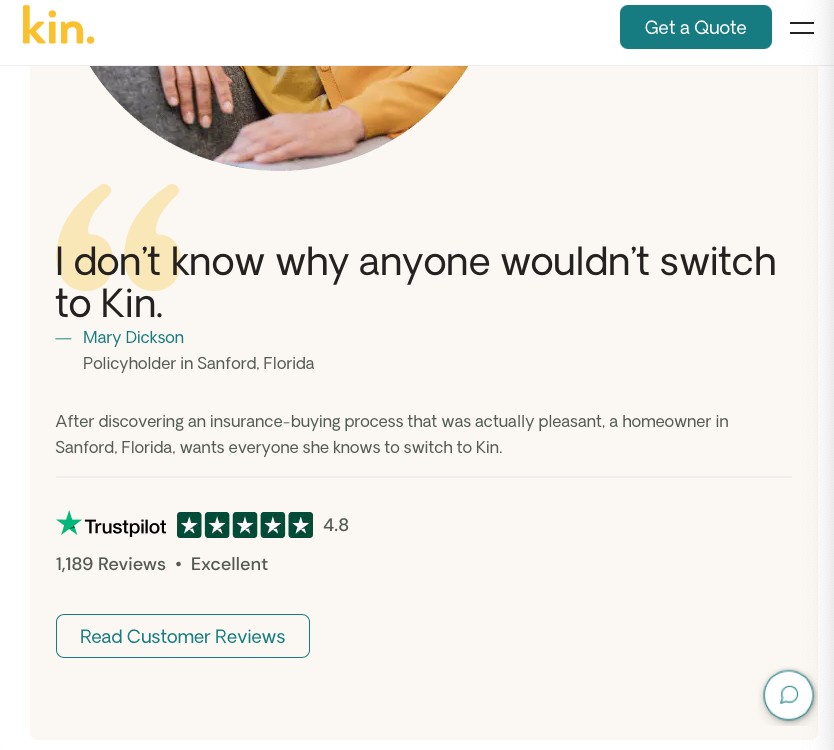
Task: Open the Mary Dickson profile link
Action: [x=133, y=337]
